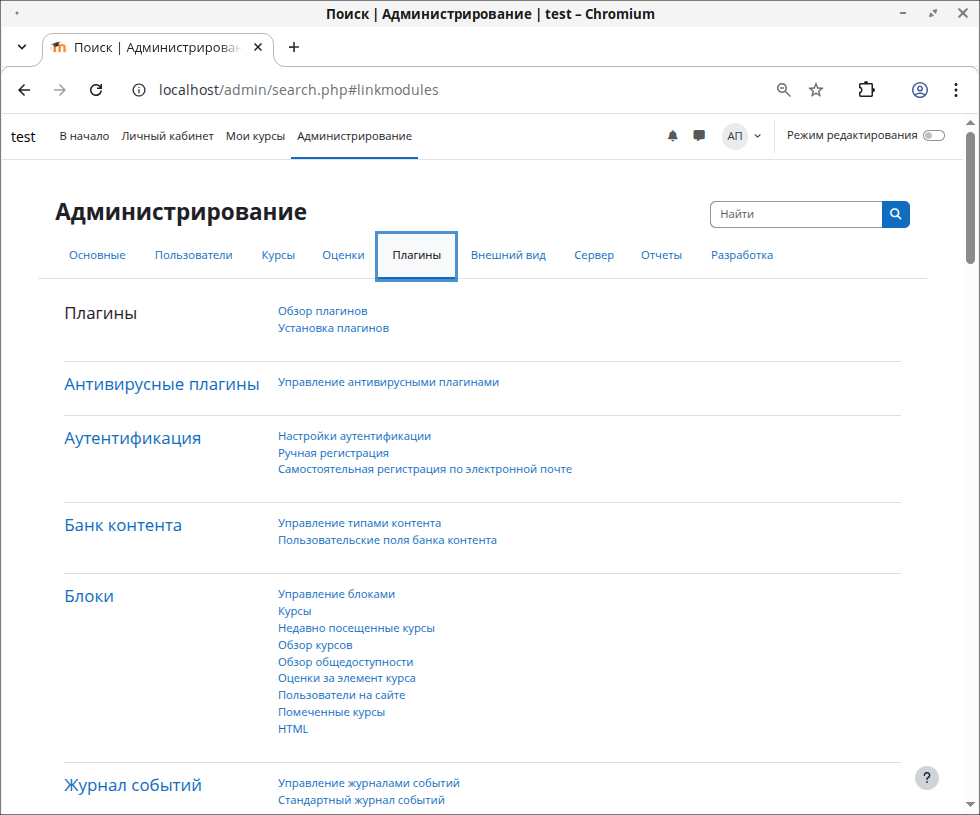The height and width of the screenshot is (815, 980).
Task: Open the messaging drawer speech-bubble icon
Action: tap(699, 136)
